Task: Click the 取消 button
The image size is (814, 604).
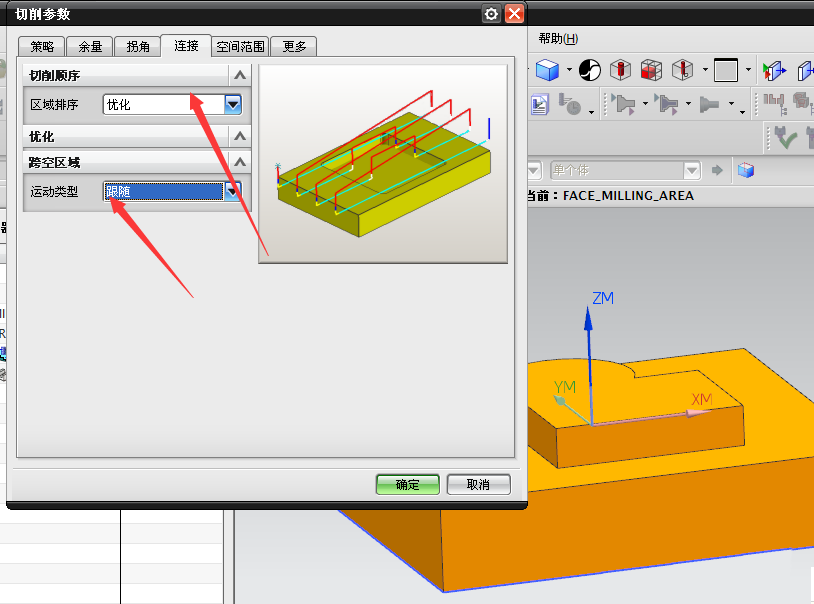Action: click(478, 484)
